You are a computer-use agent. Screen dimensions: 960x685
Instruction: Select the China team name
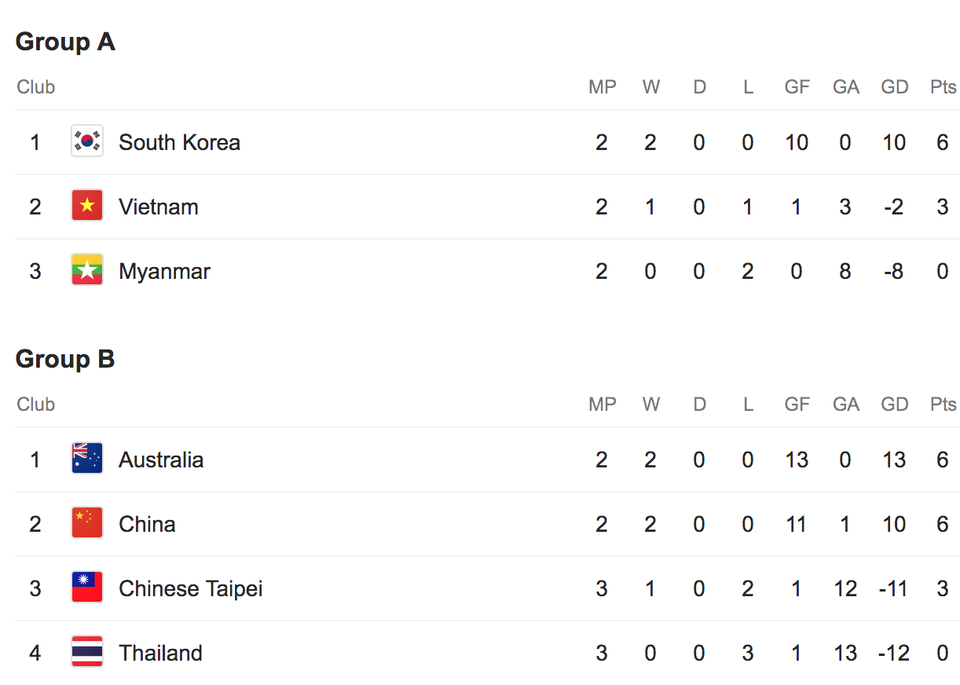coord(147,524)
